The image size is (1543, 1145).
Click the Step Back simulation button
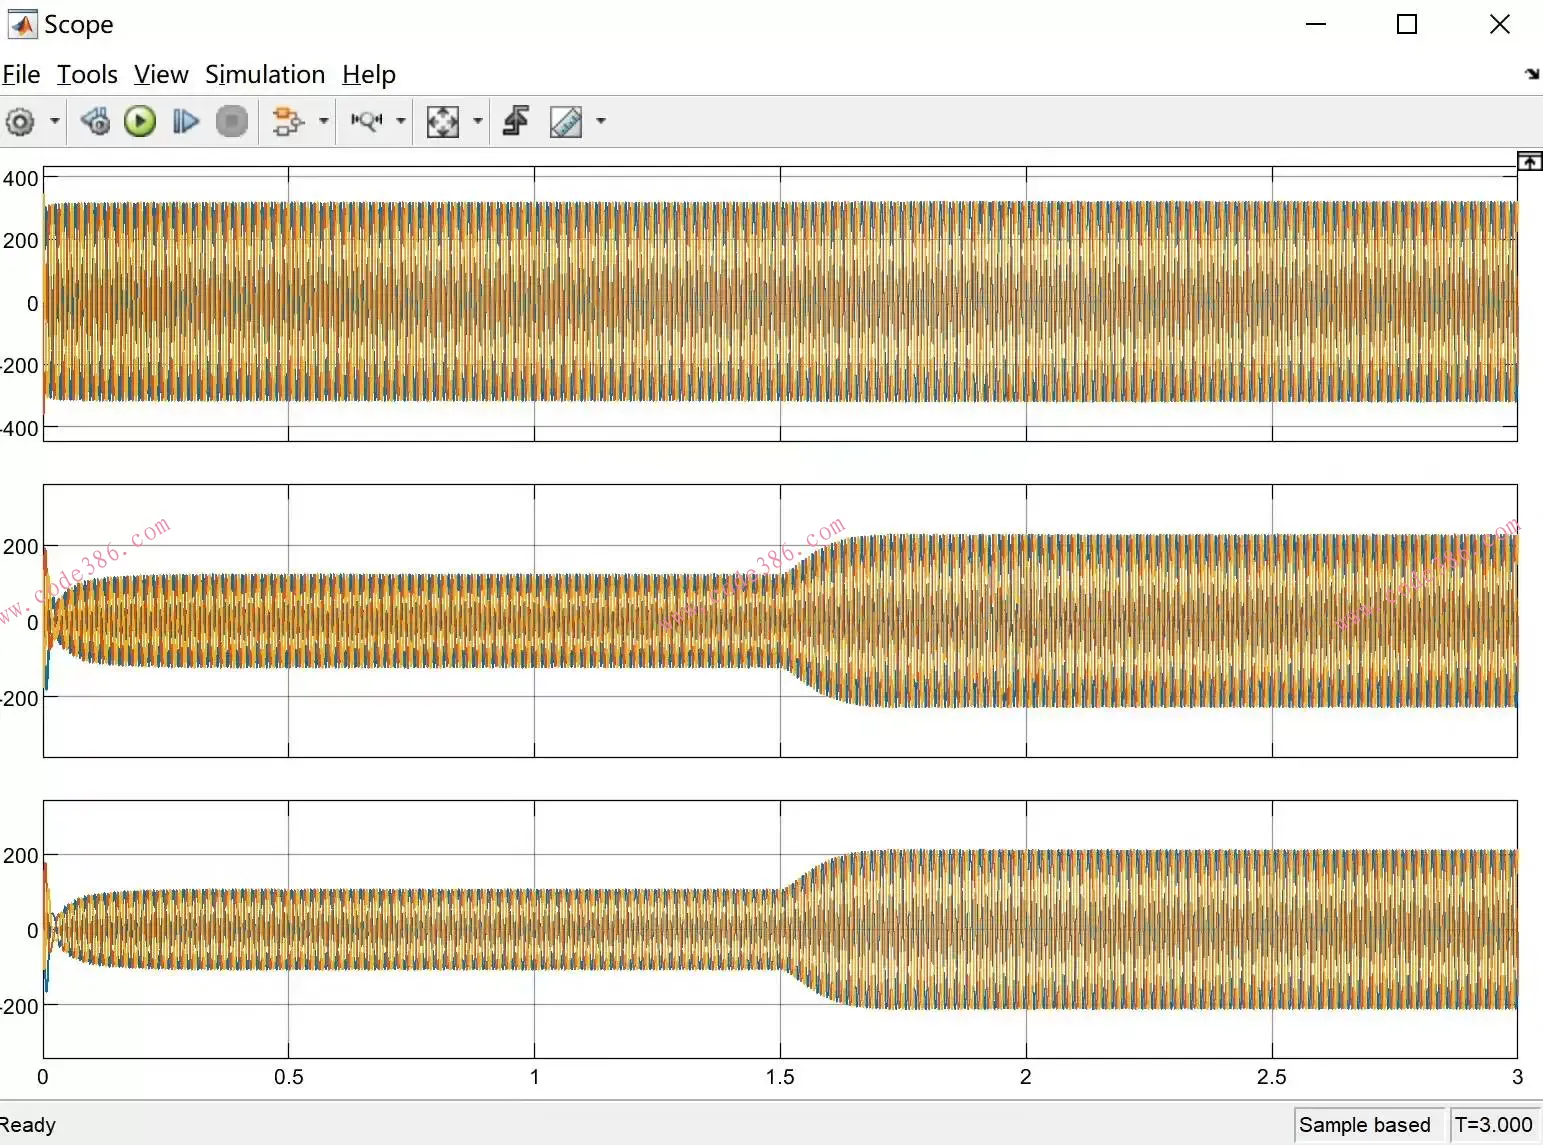coord(96,122)
